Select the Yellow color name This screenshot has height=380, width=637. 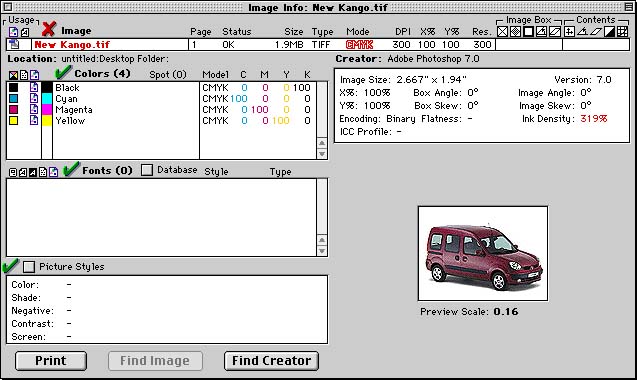[70, 121]
